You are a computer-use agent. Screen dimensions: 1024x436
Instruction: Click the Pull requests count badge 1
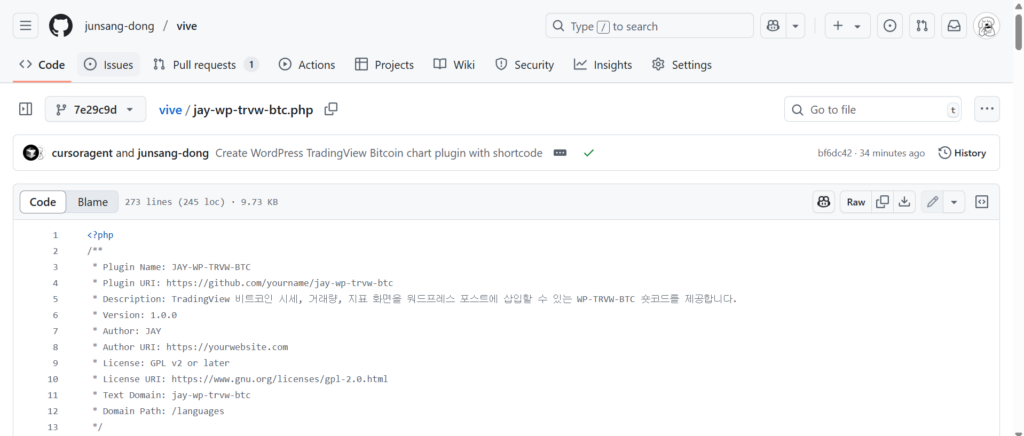pyautogui.click(x=251, y=65)
